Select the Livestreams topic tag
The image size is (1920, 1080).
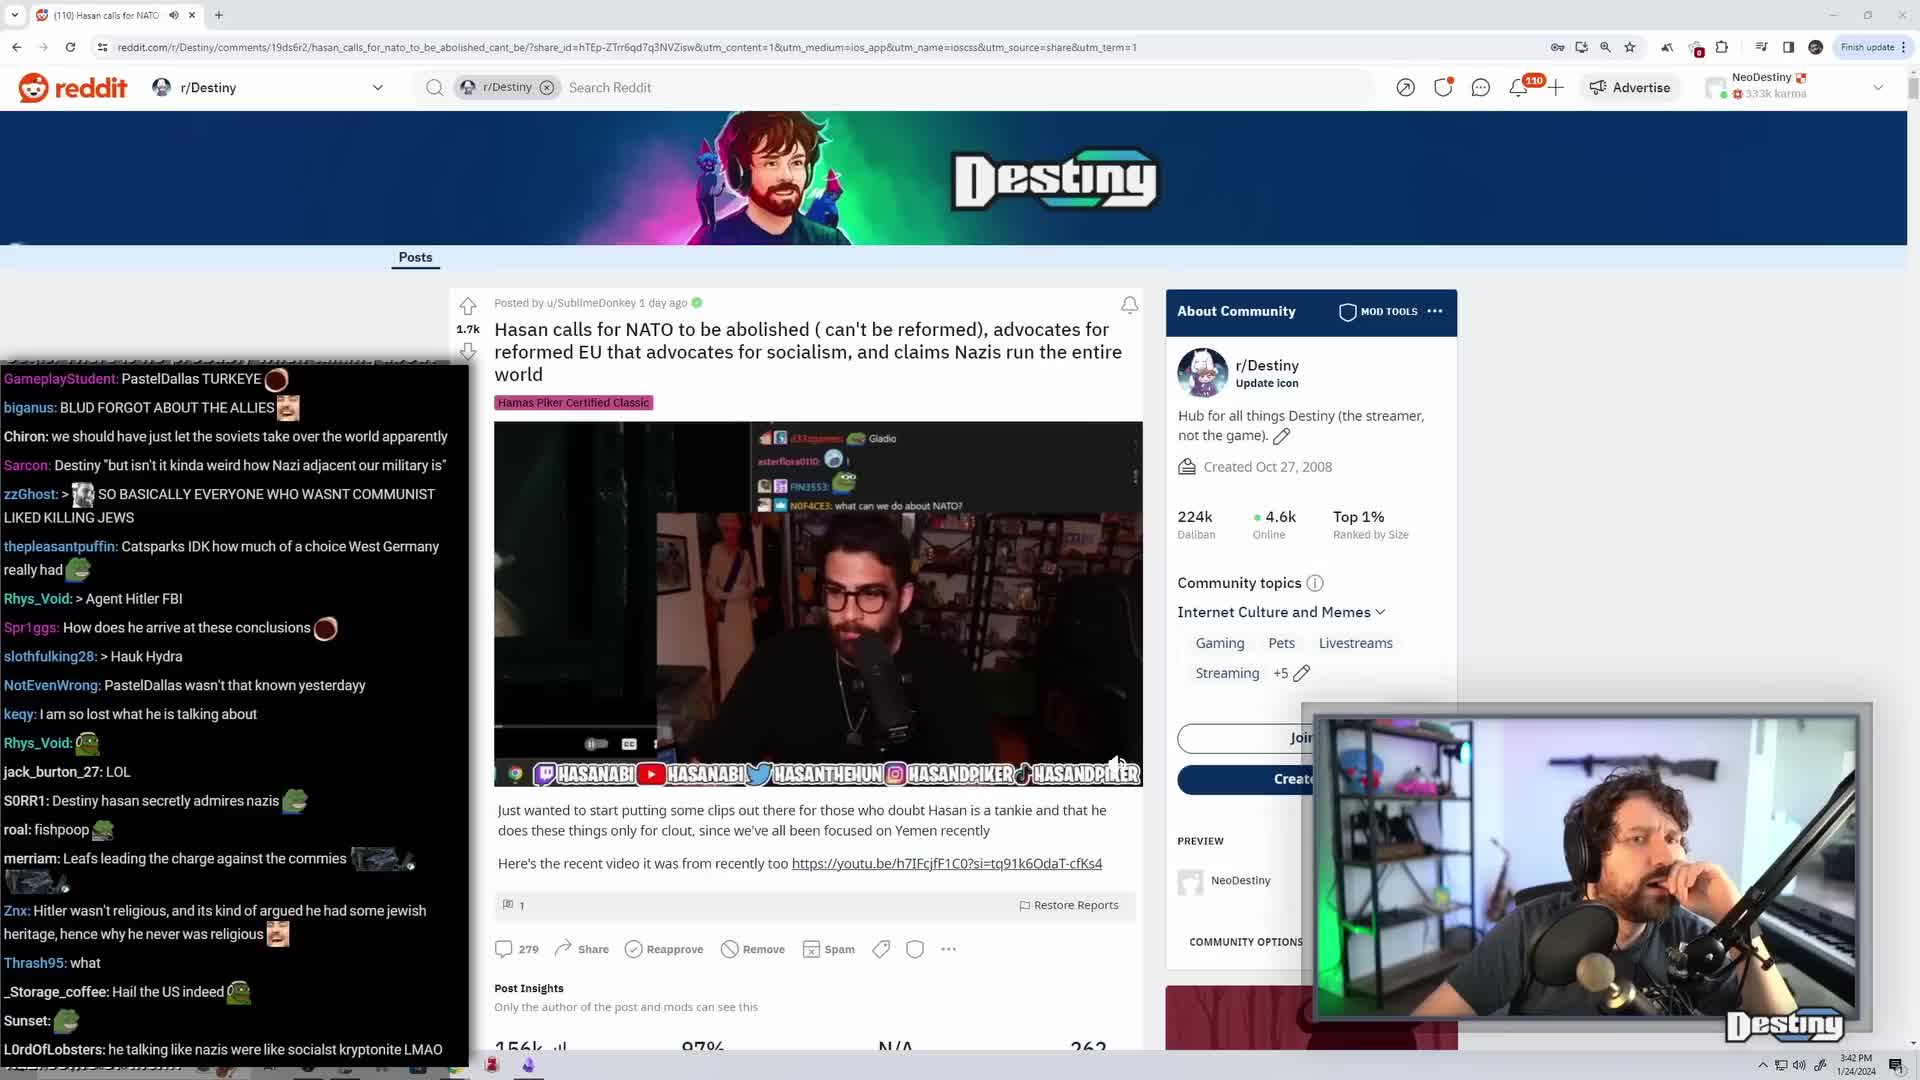click(x=1355, y=644)
